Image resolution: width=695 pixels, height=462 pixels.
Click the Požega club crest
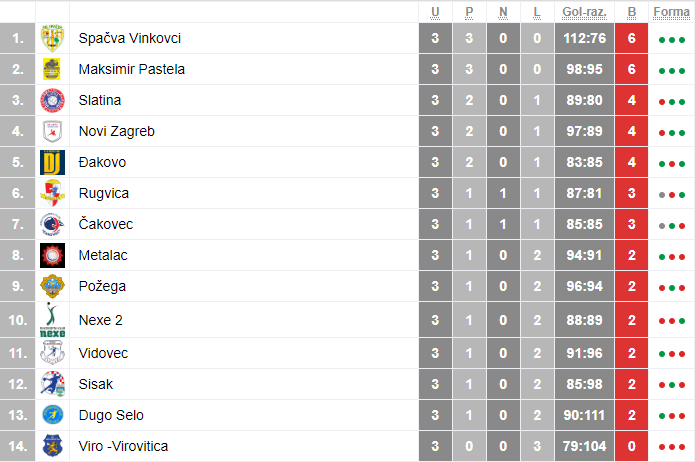coord(52,286)
